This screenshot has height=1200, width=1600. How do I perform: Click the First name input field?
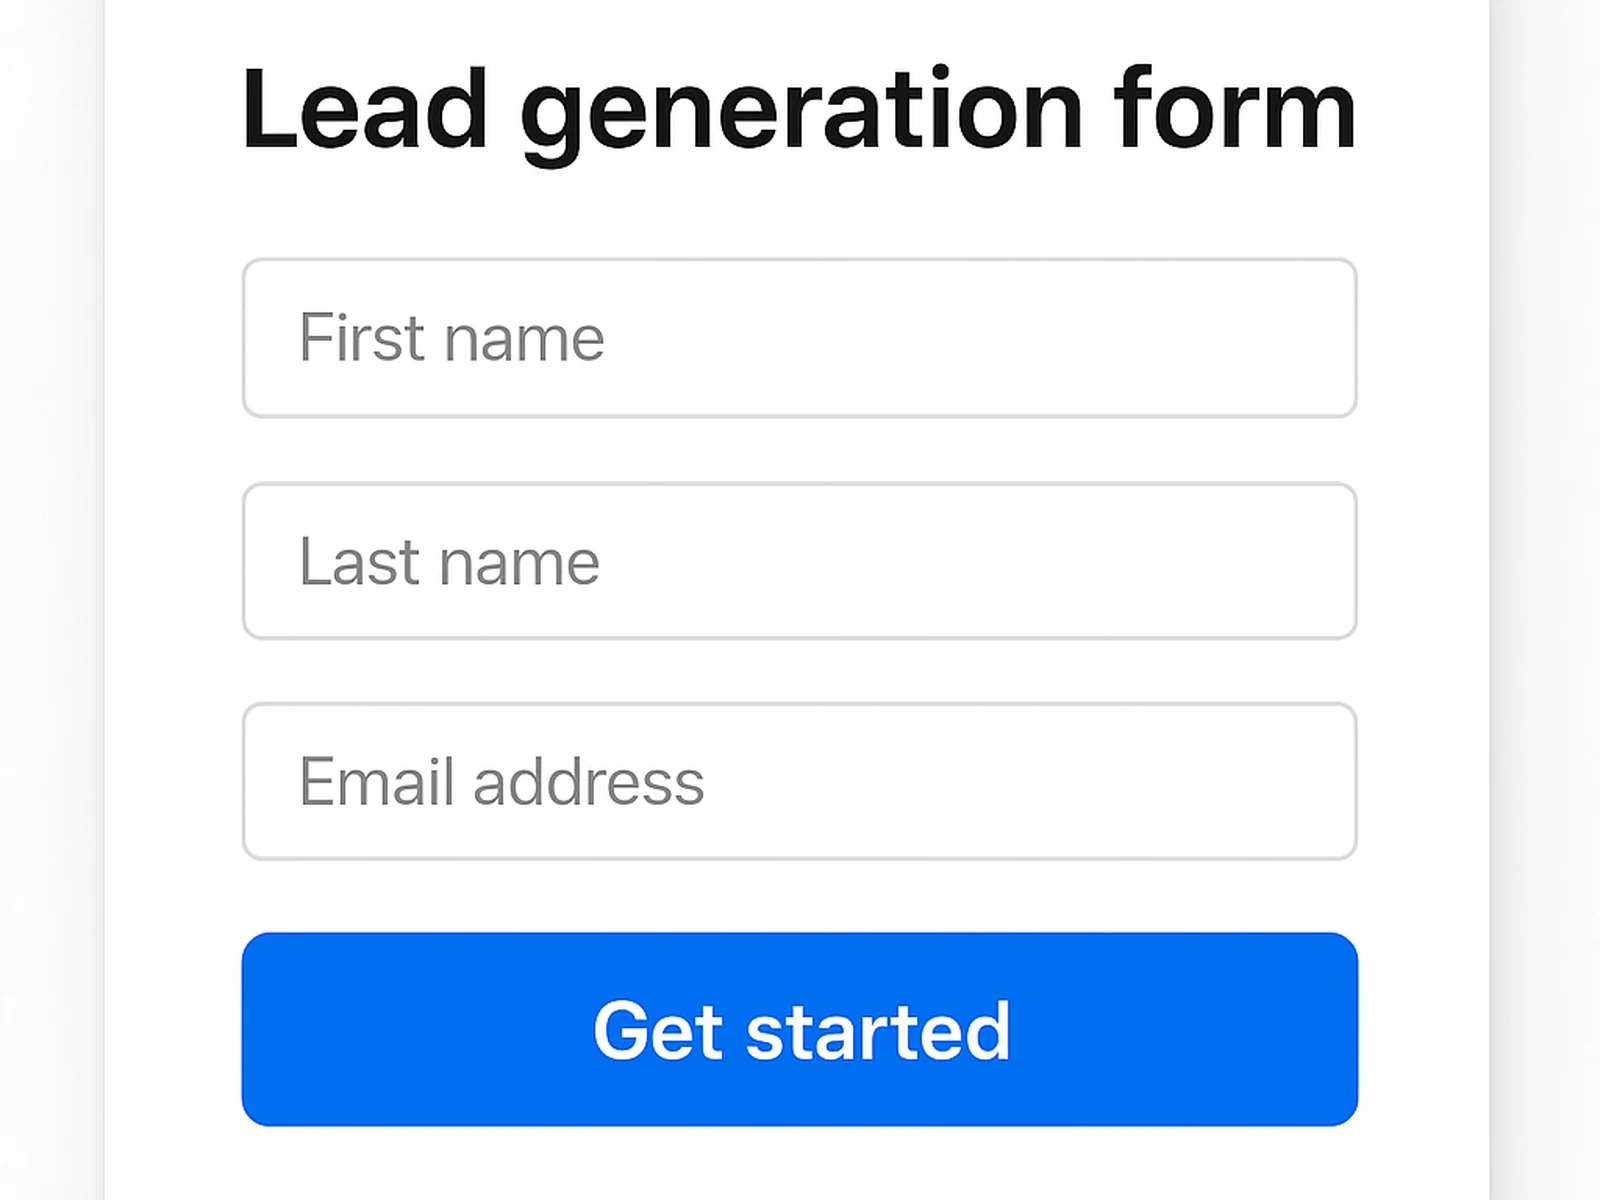[x=800, y=338]
